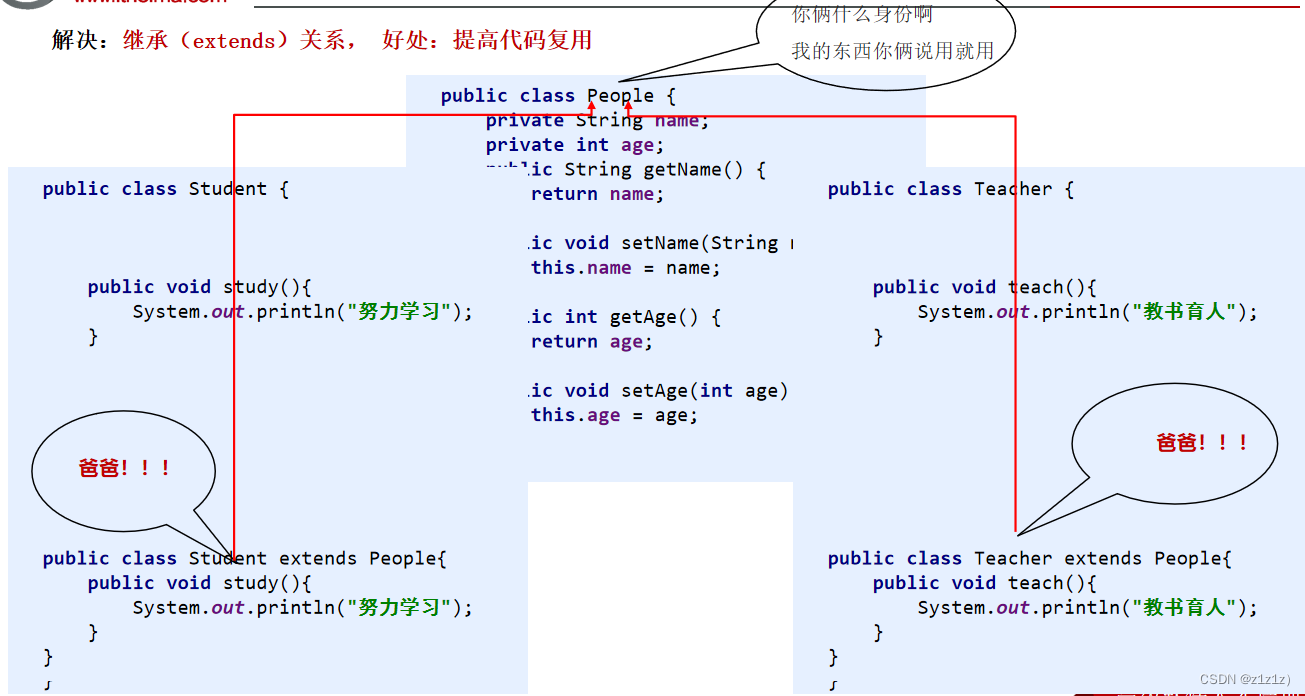Image resolution: width=1305 pixels, height=696 pixels.
Task: Click the 'setAge(int age)' declaration line
Action: (x=658, y=391)
